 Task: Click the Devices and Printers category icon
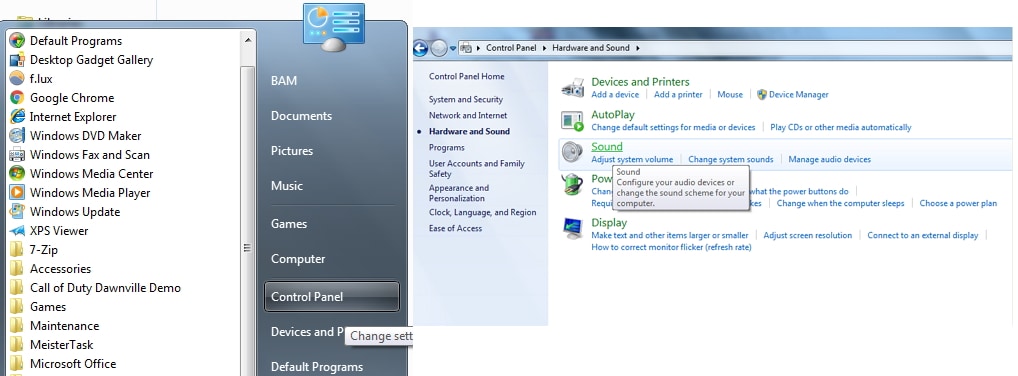572,88
